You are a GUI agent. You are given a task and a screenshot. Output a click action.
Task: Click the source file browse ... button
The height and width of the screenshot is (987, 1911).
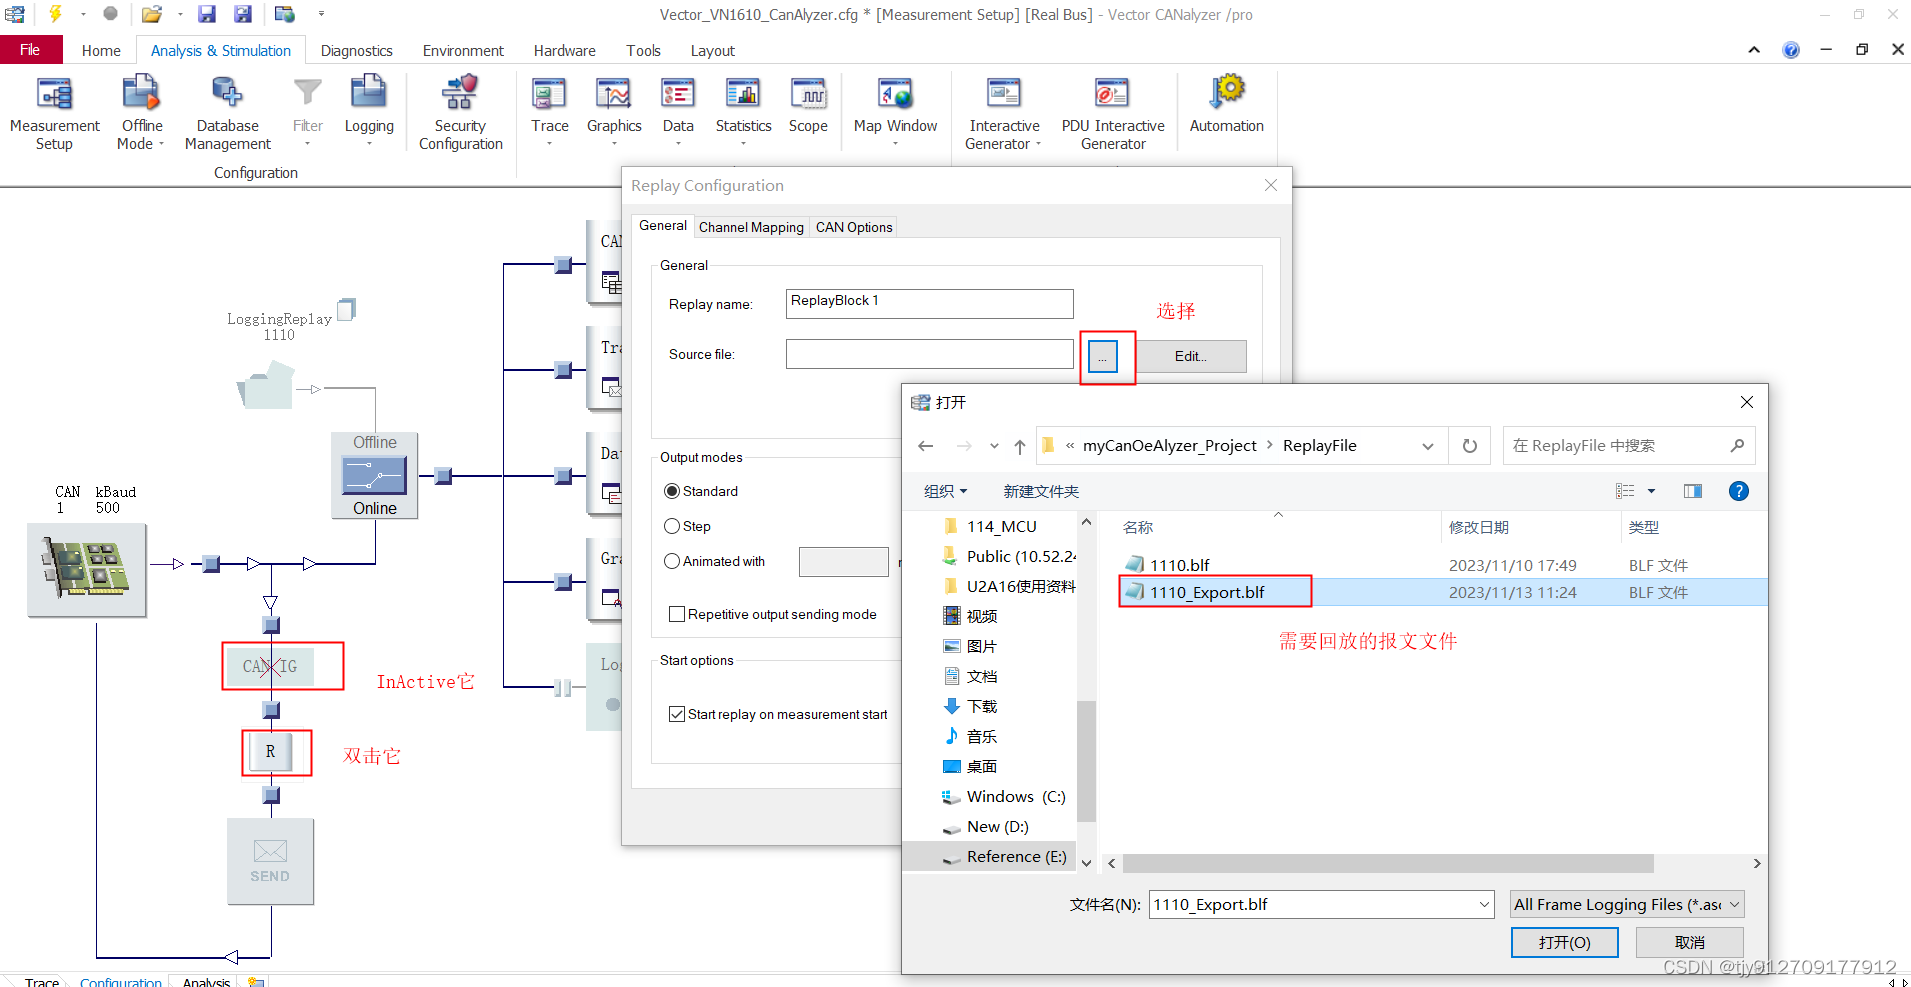tap(1102, 356)
